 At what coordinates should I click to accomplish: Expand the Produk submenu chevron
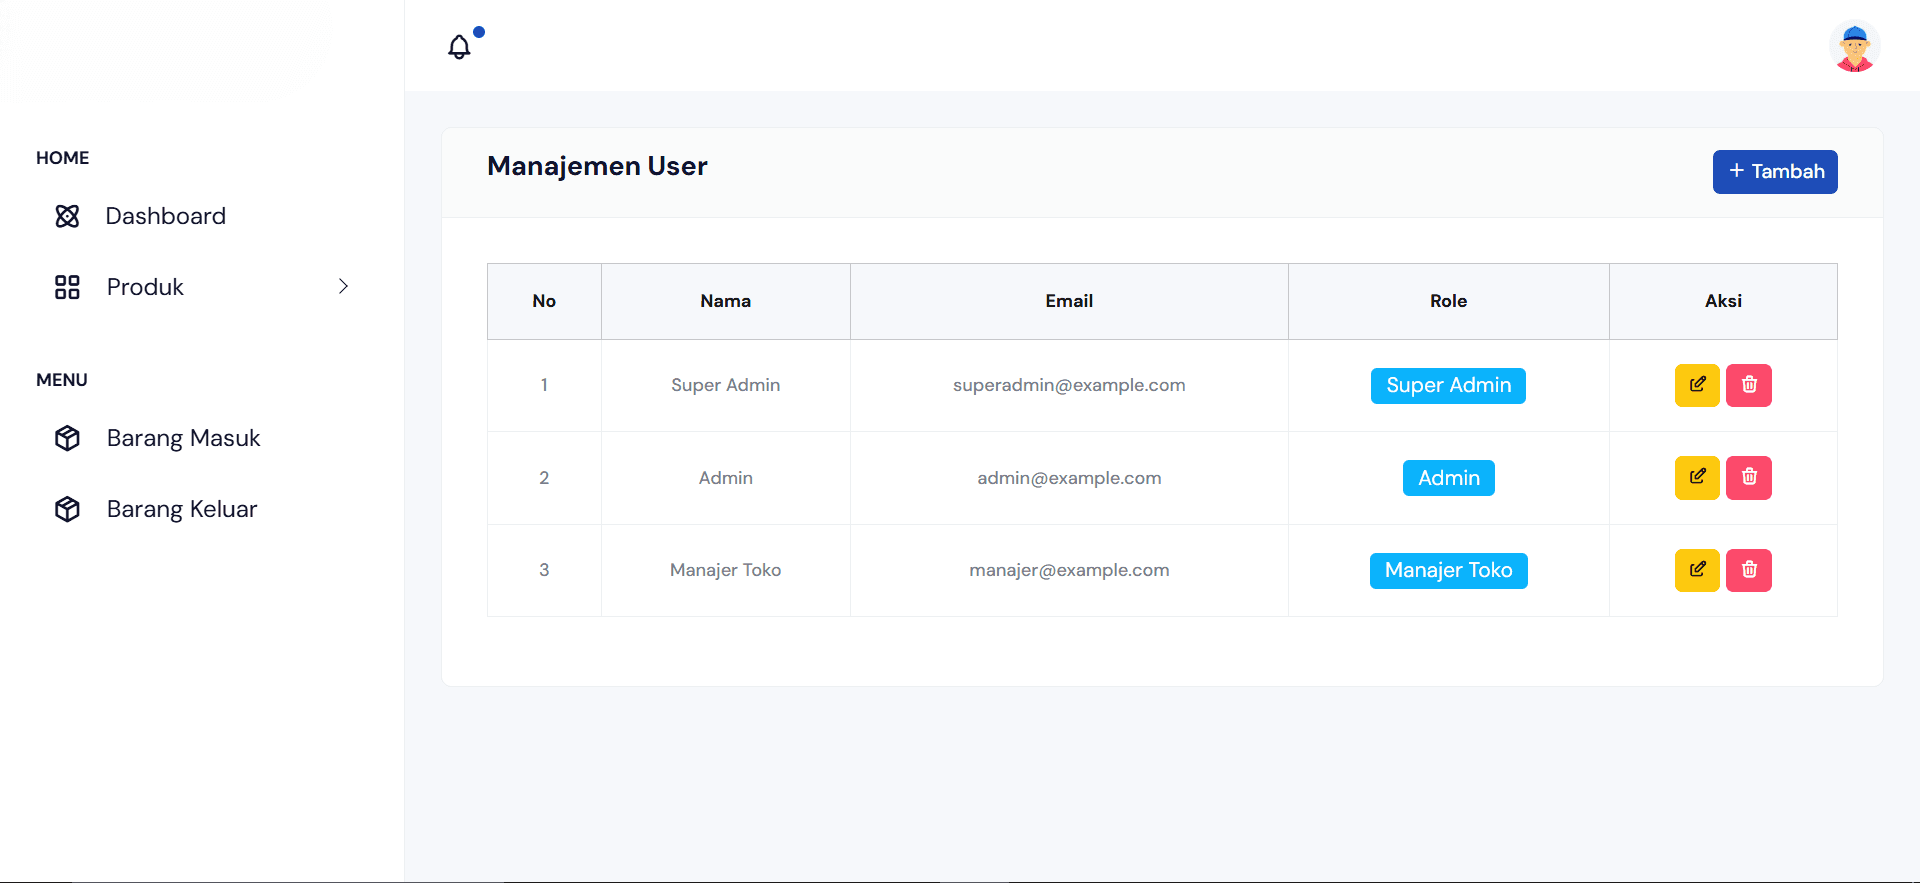pos(343,286)
